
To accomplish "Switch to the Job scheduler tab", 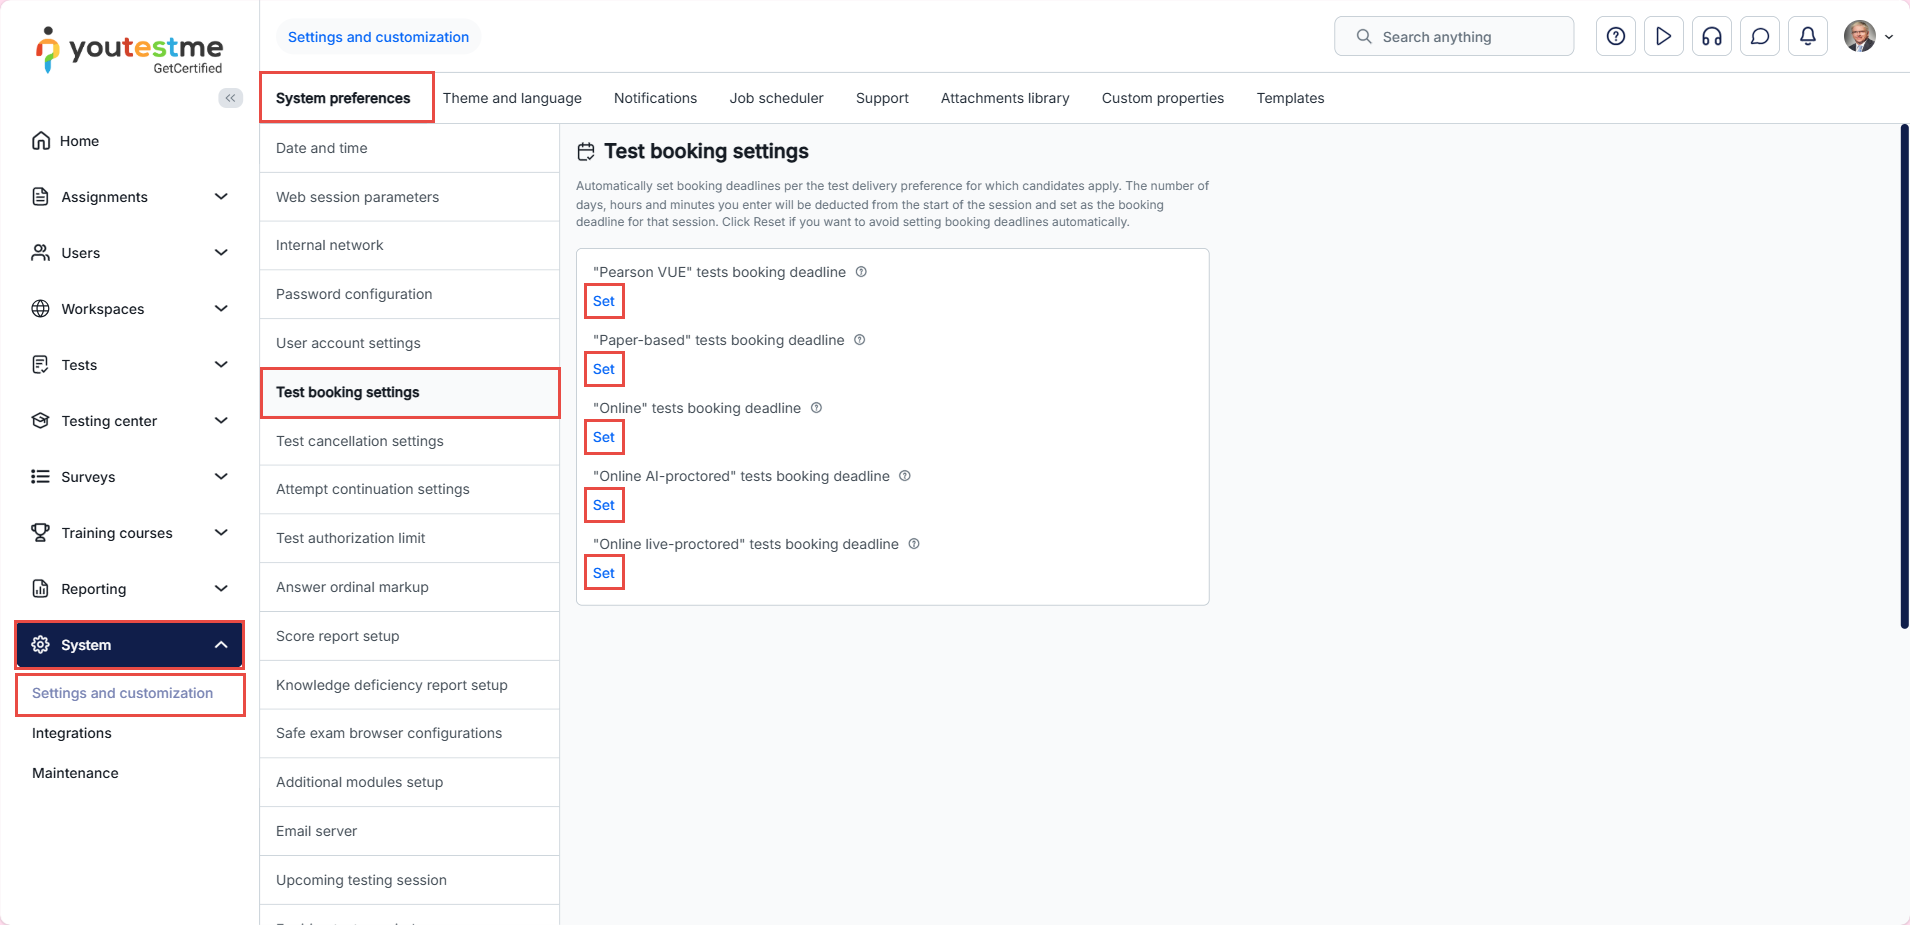I will coord(776,98).
